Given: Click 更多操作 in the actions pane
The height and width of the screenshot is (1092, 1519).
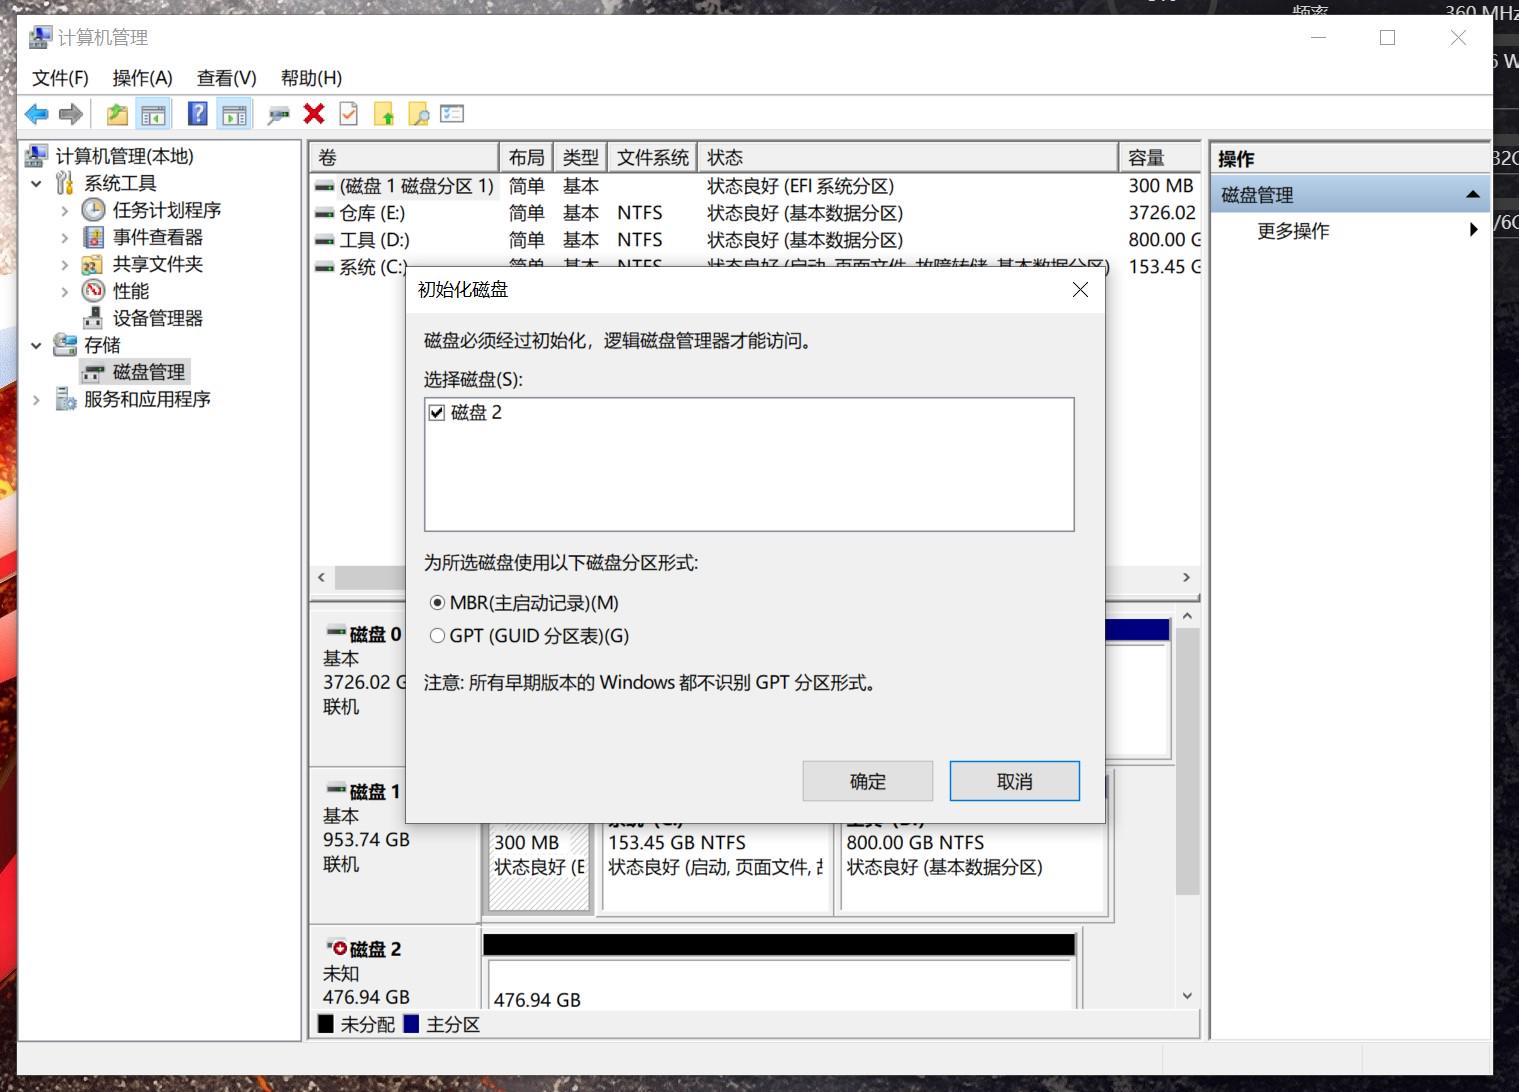Looking at the screenshot, I should [x=1293, y=231].
